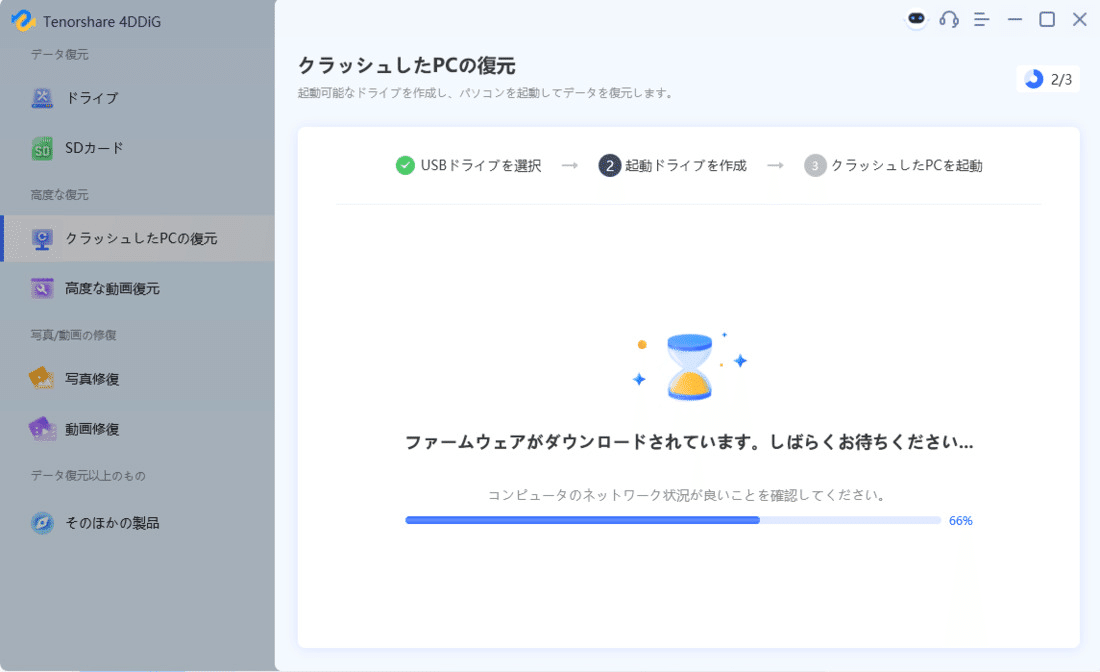Open the chatbot assistant icon in title bar

[916, 19]
